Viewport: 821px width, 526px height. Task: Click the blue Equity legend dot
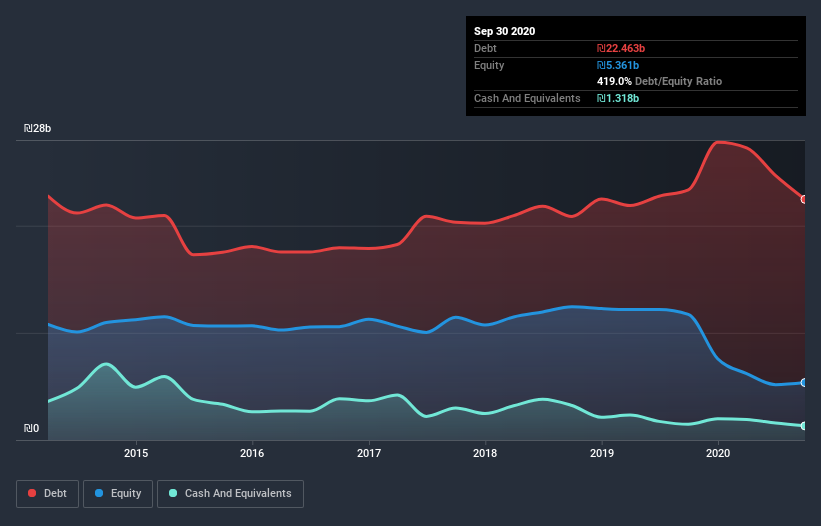pyautogui.click(x=99, y=493)
